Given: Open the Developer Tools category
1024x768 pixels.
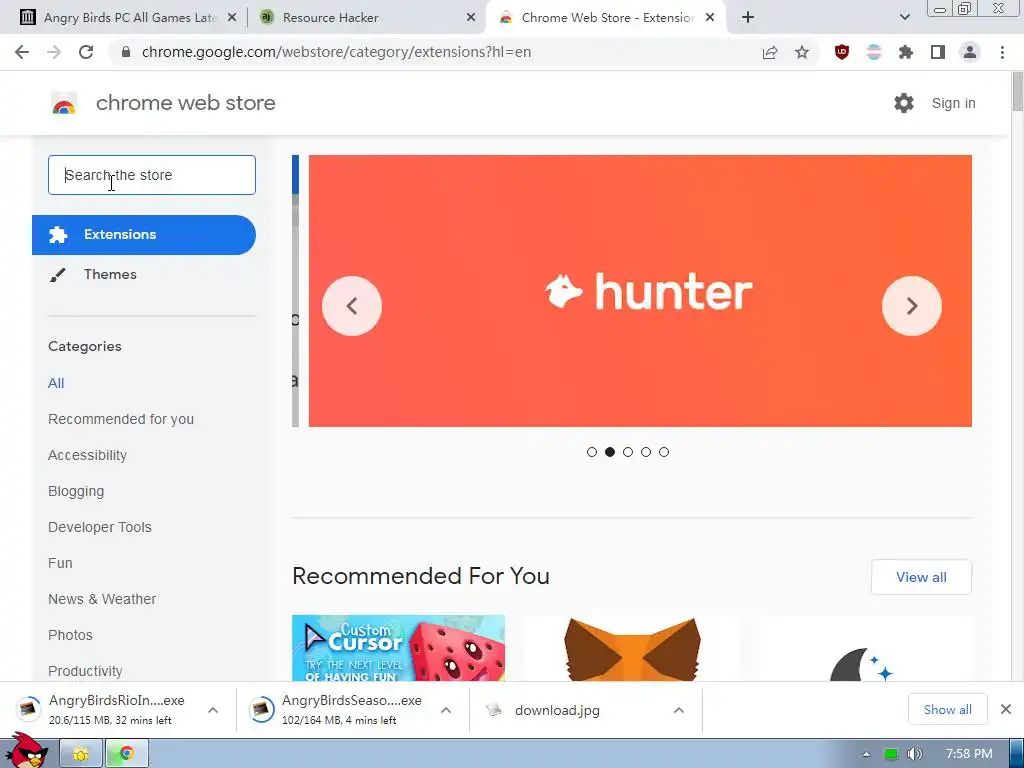Looking at the screenshot, I should [100, 527].
